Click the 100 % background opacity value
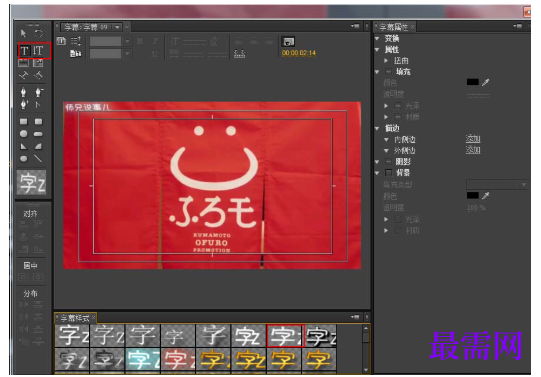The image size is (541, 377). (476, 208)
